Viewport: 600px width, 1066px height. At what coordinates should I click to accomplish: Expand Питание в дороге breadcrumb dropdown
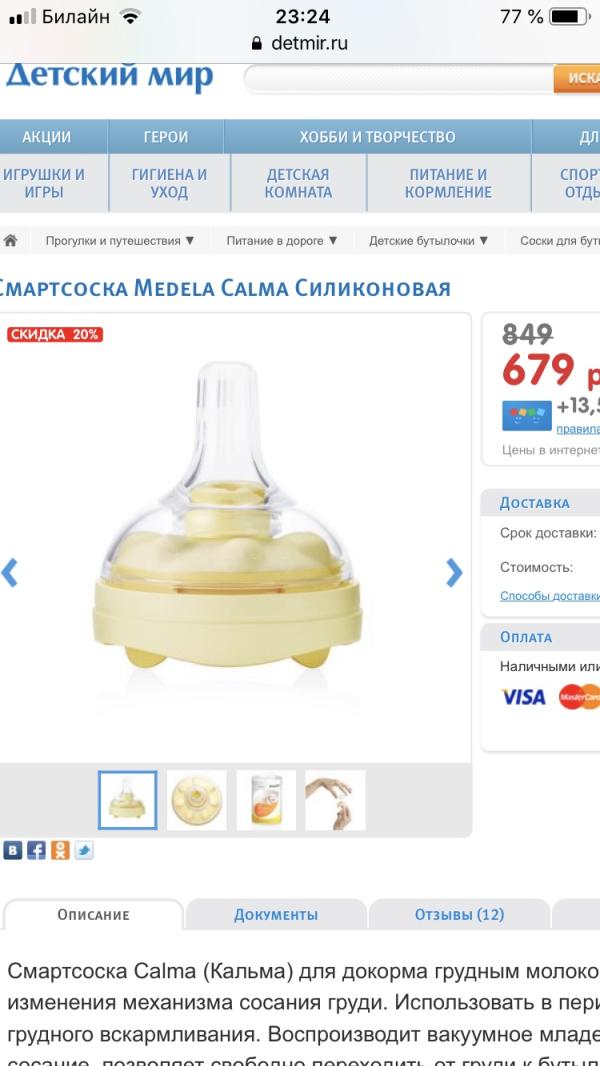[x=282, y=241]
